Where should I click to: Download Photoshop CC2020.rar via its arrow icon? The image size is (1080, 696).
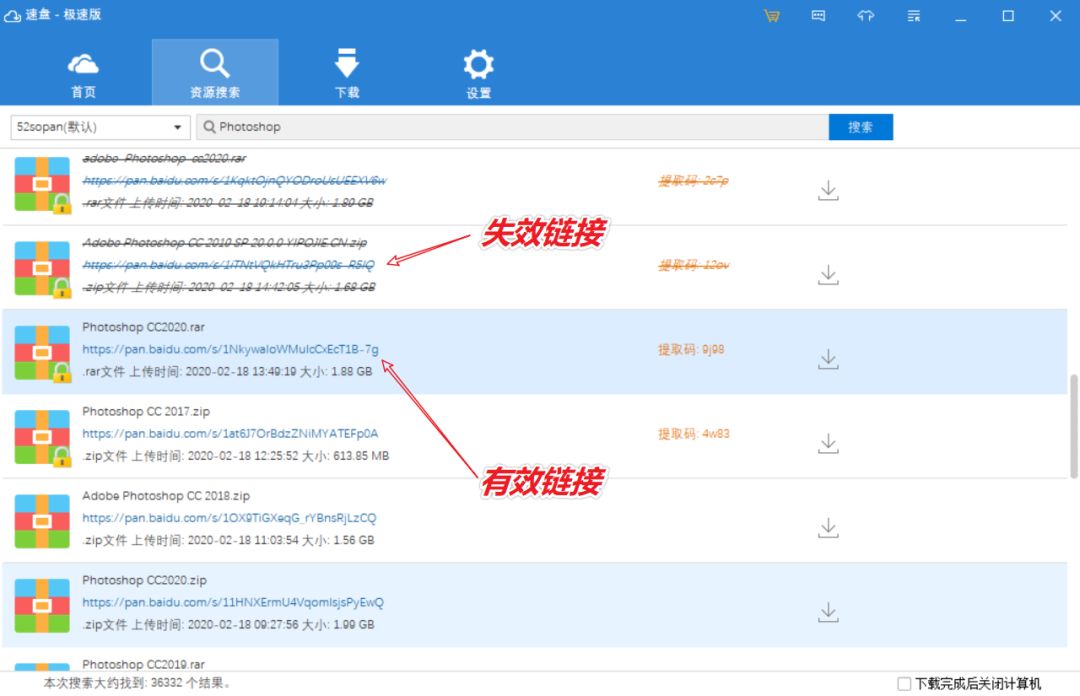click(827, 358)
